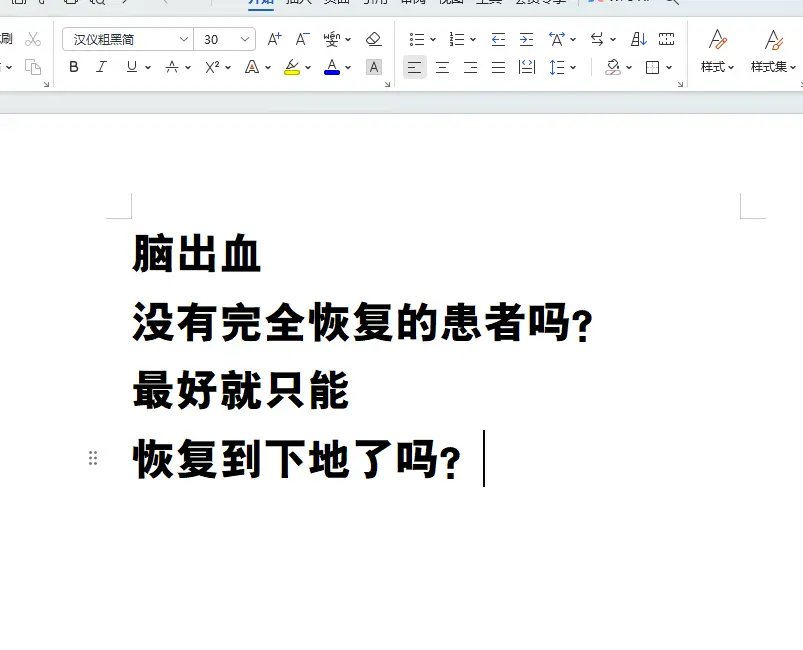Expand the strikethrough dropdown arrow
The image size is (803, 650).
point(188,68)
